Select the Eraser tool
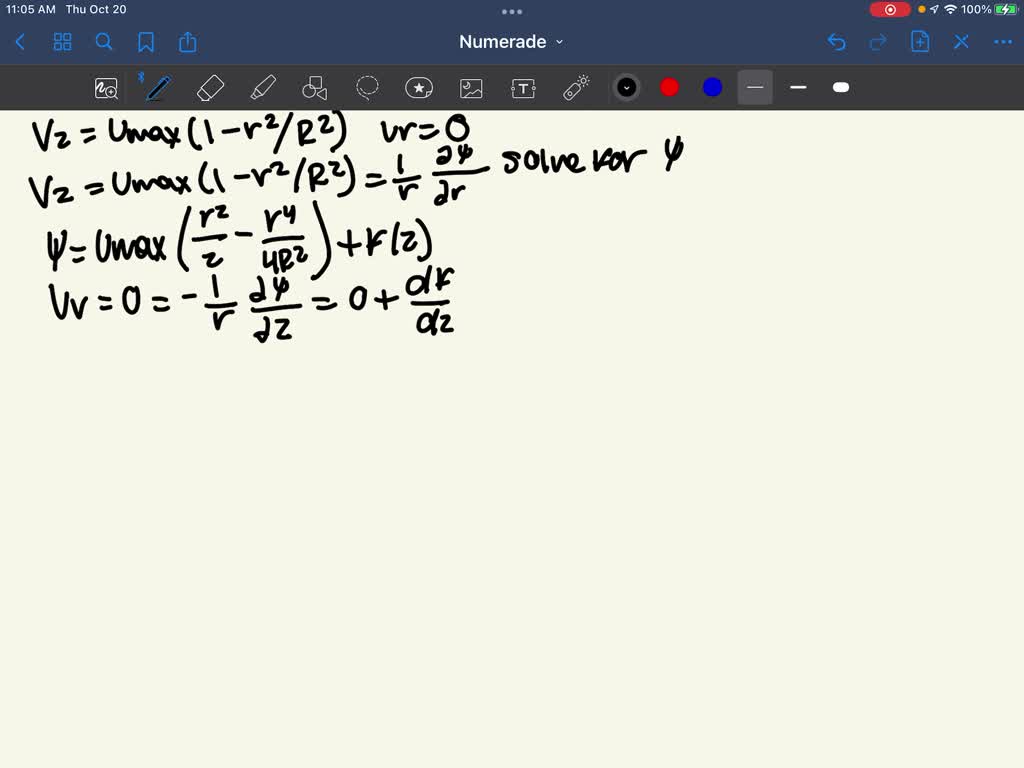This screenshot has width=1024, height=768. [x=210, y=88]
